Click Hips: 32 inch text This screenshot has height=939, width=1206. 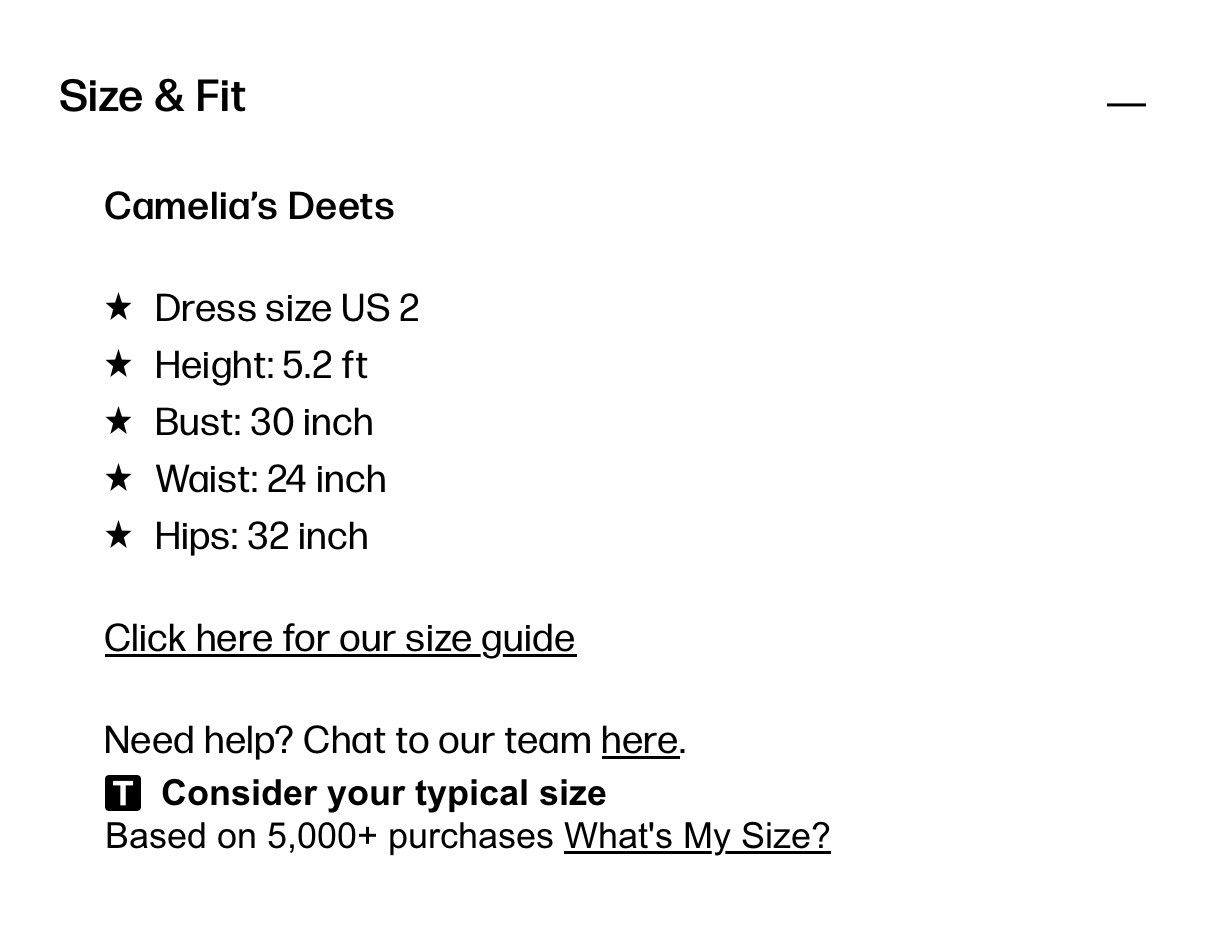(262, 536)
